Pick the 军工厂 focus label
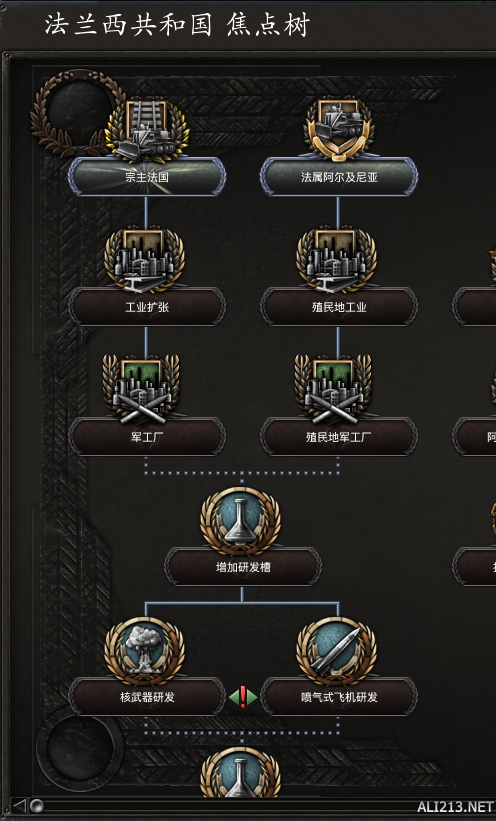 [x=147, y=437]
